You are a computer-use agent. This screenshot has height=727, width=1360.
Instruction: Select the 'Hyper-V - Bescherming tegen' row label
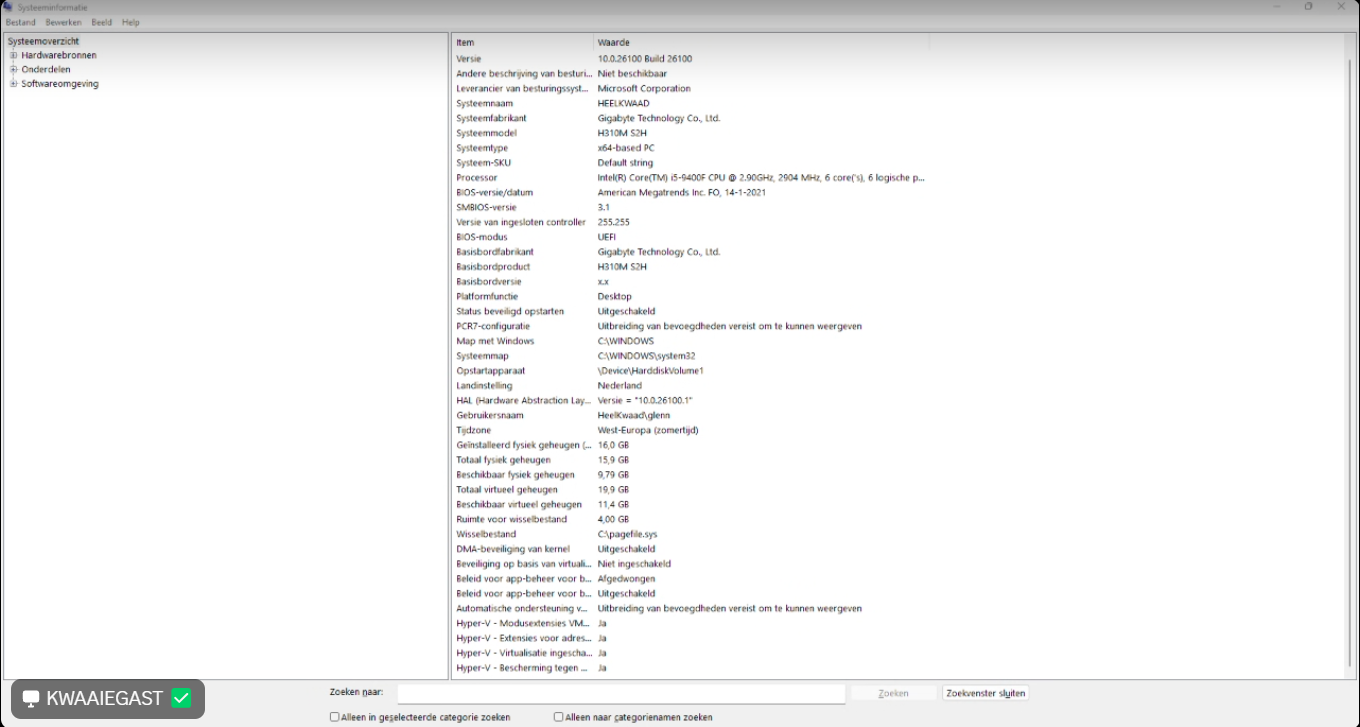[522, 668]
